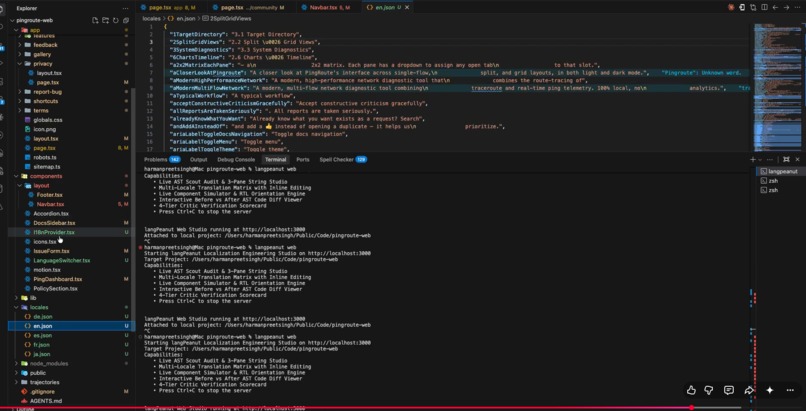Click the open changes icon in editor toolbar

[x=753, y=7]
